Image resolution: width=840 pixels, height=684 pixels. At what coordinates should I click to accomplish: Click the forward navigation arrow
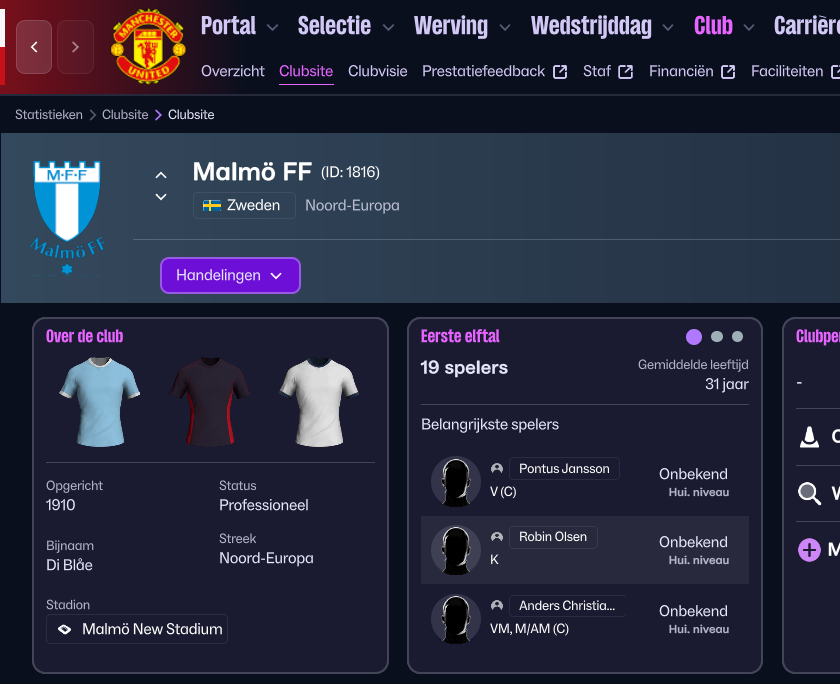[x=75, y=47]
